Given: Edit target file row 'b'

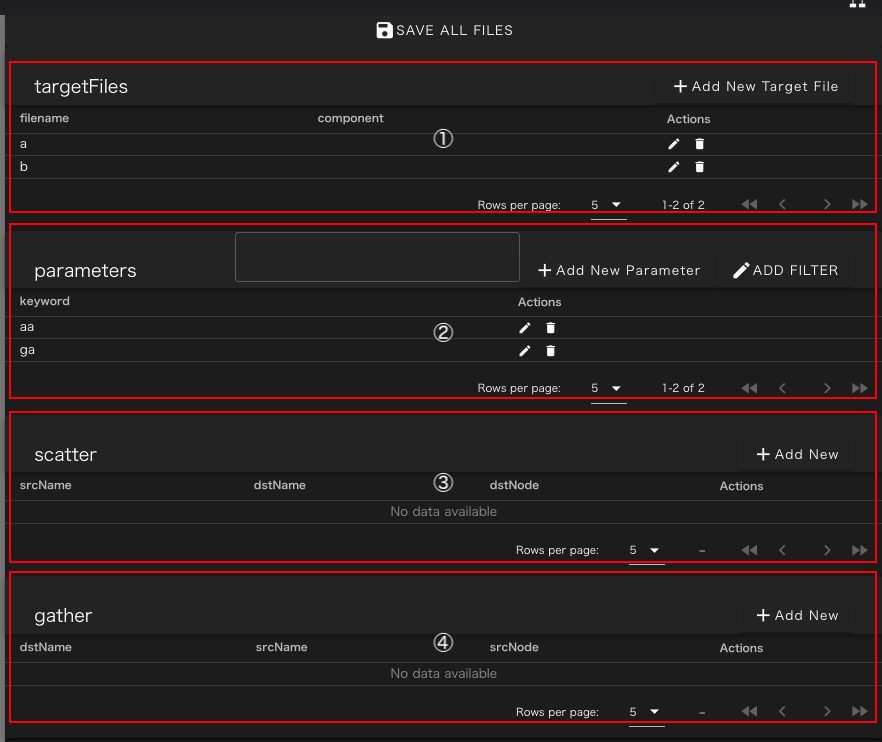Looking at the screenshot, I should [x=674, y=167].
